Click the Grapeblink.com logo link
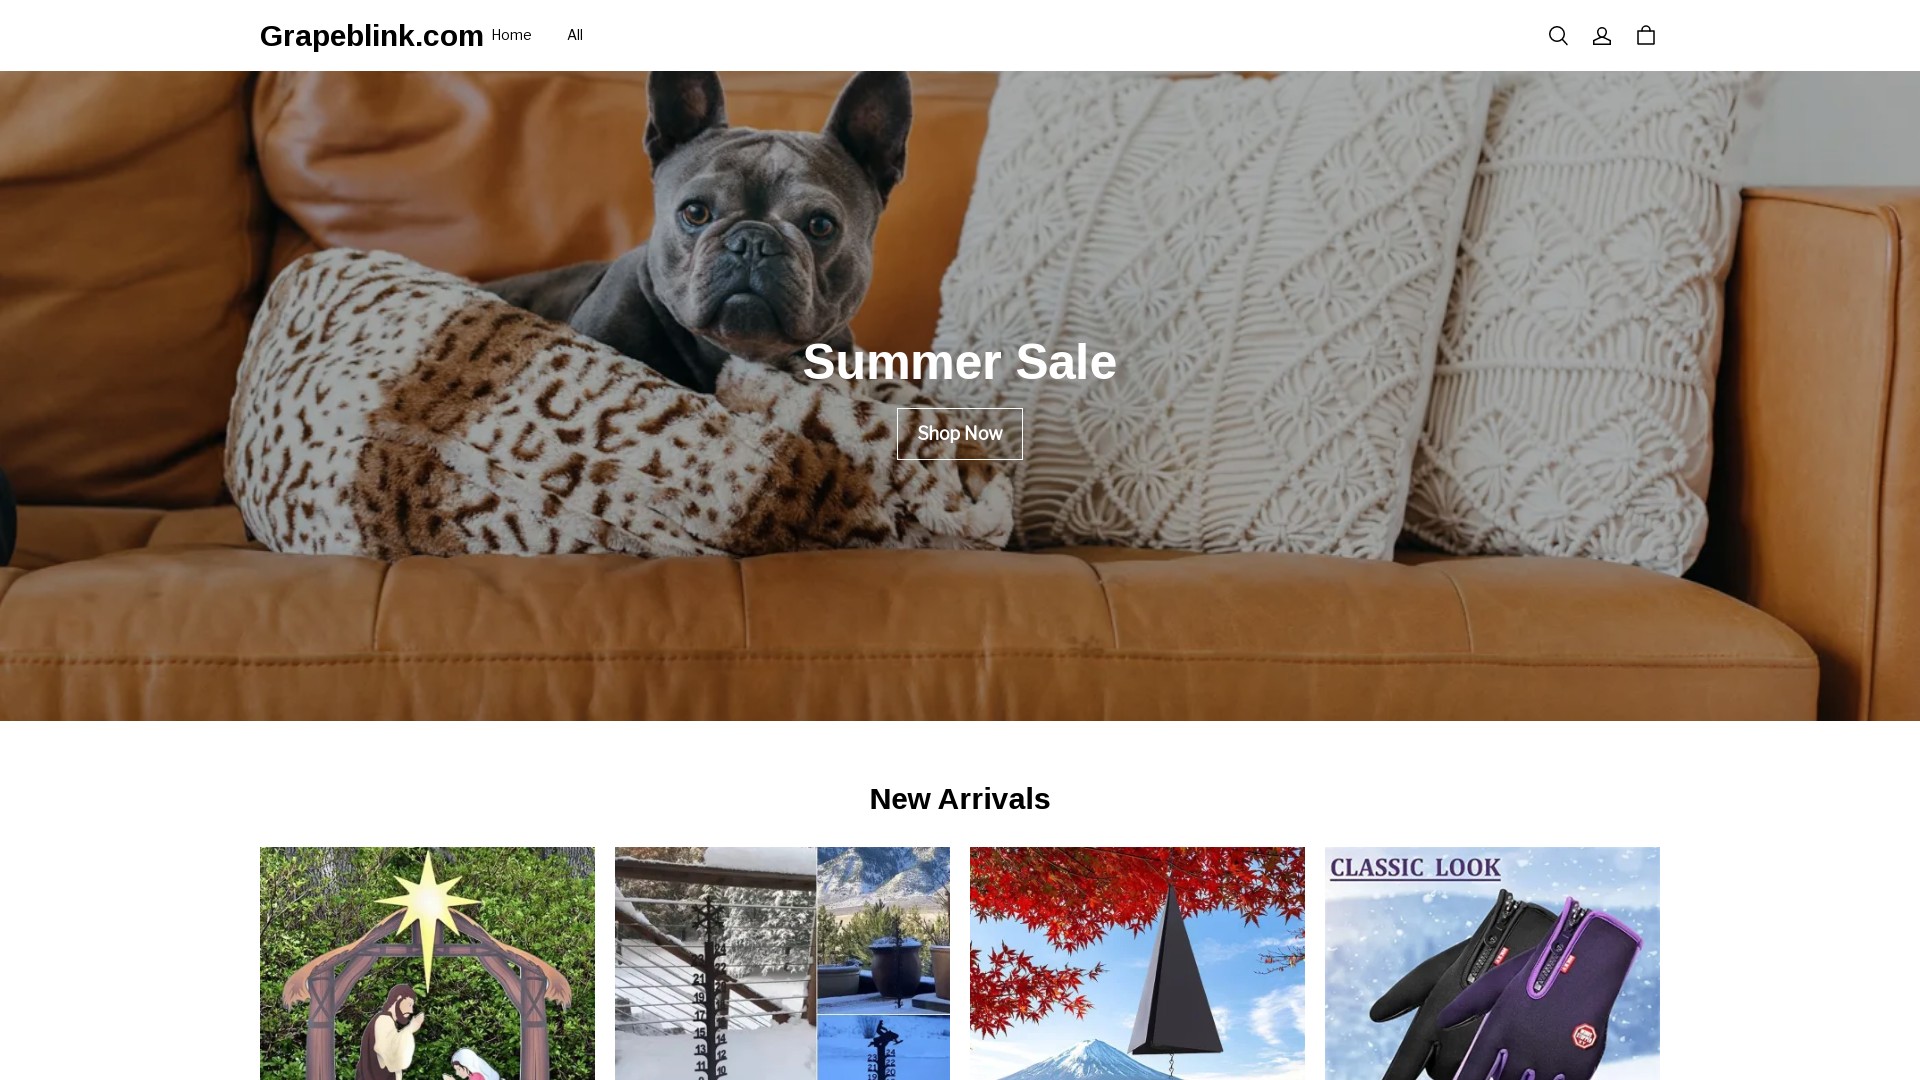This screenshot has height=1080, width=1920. pos(372,36)
